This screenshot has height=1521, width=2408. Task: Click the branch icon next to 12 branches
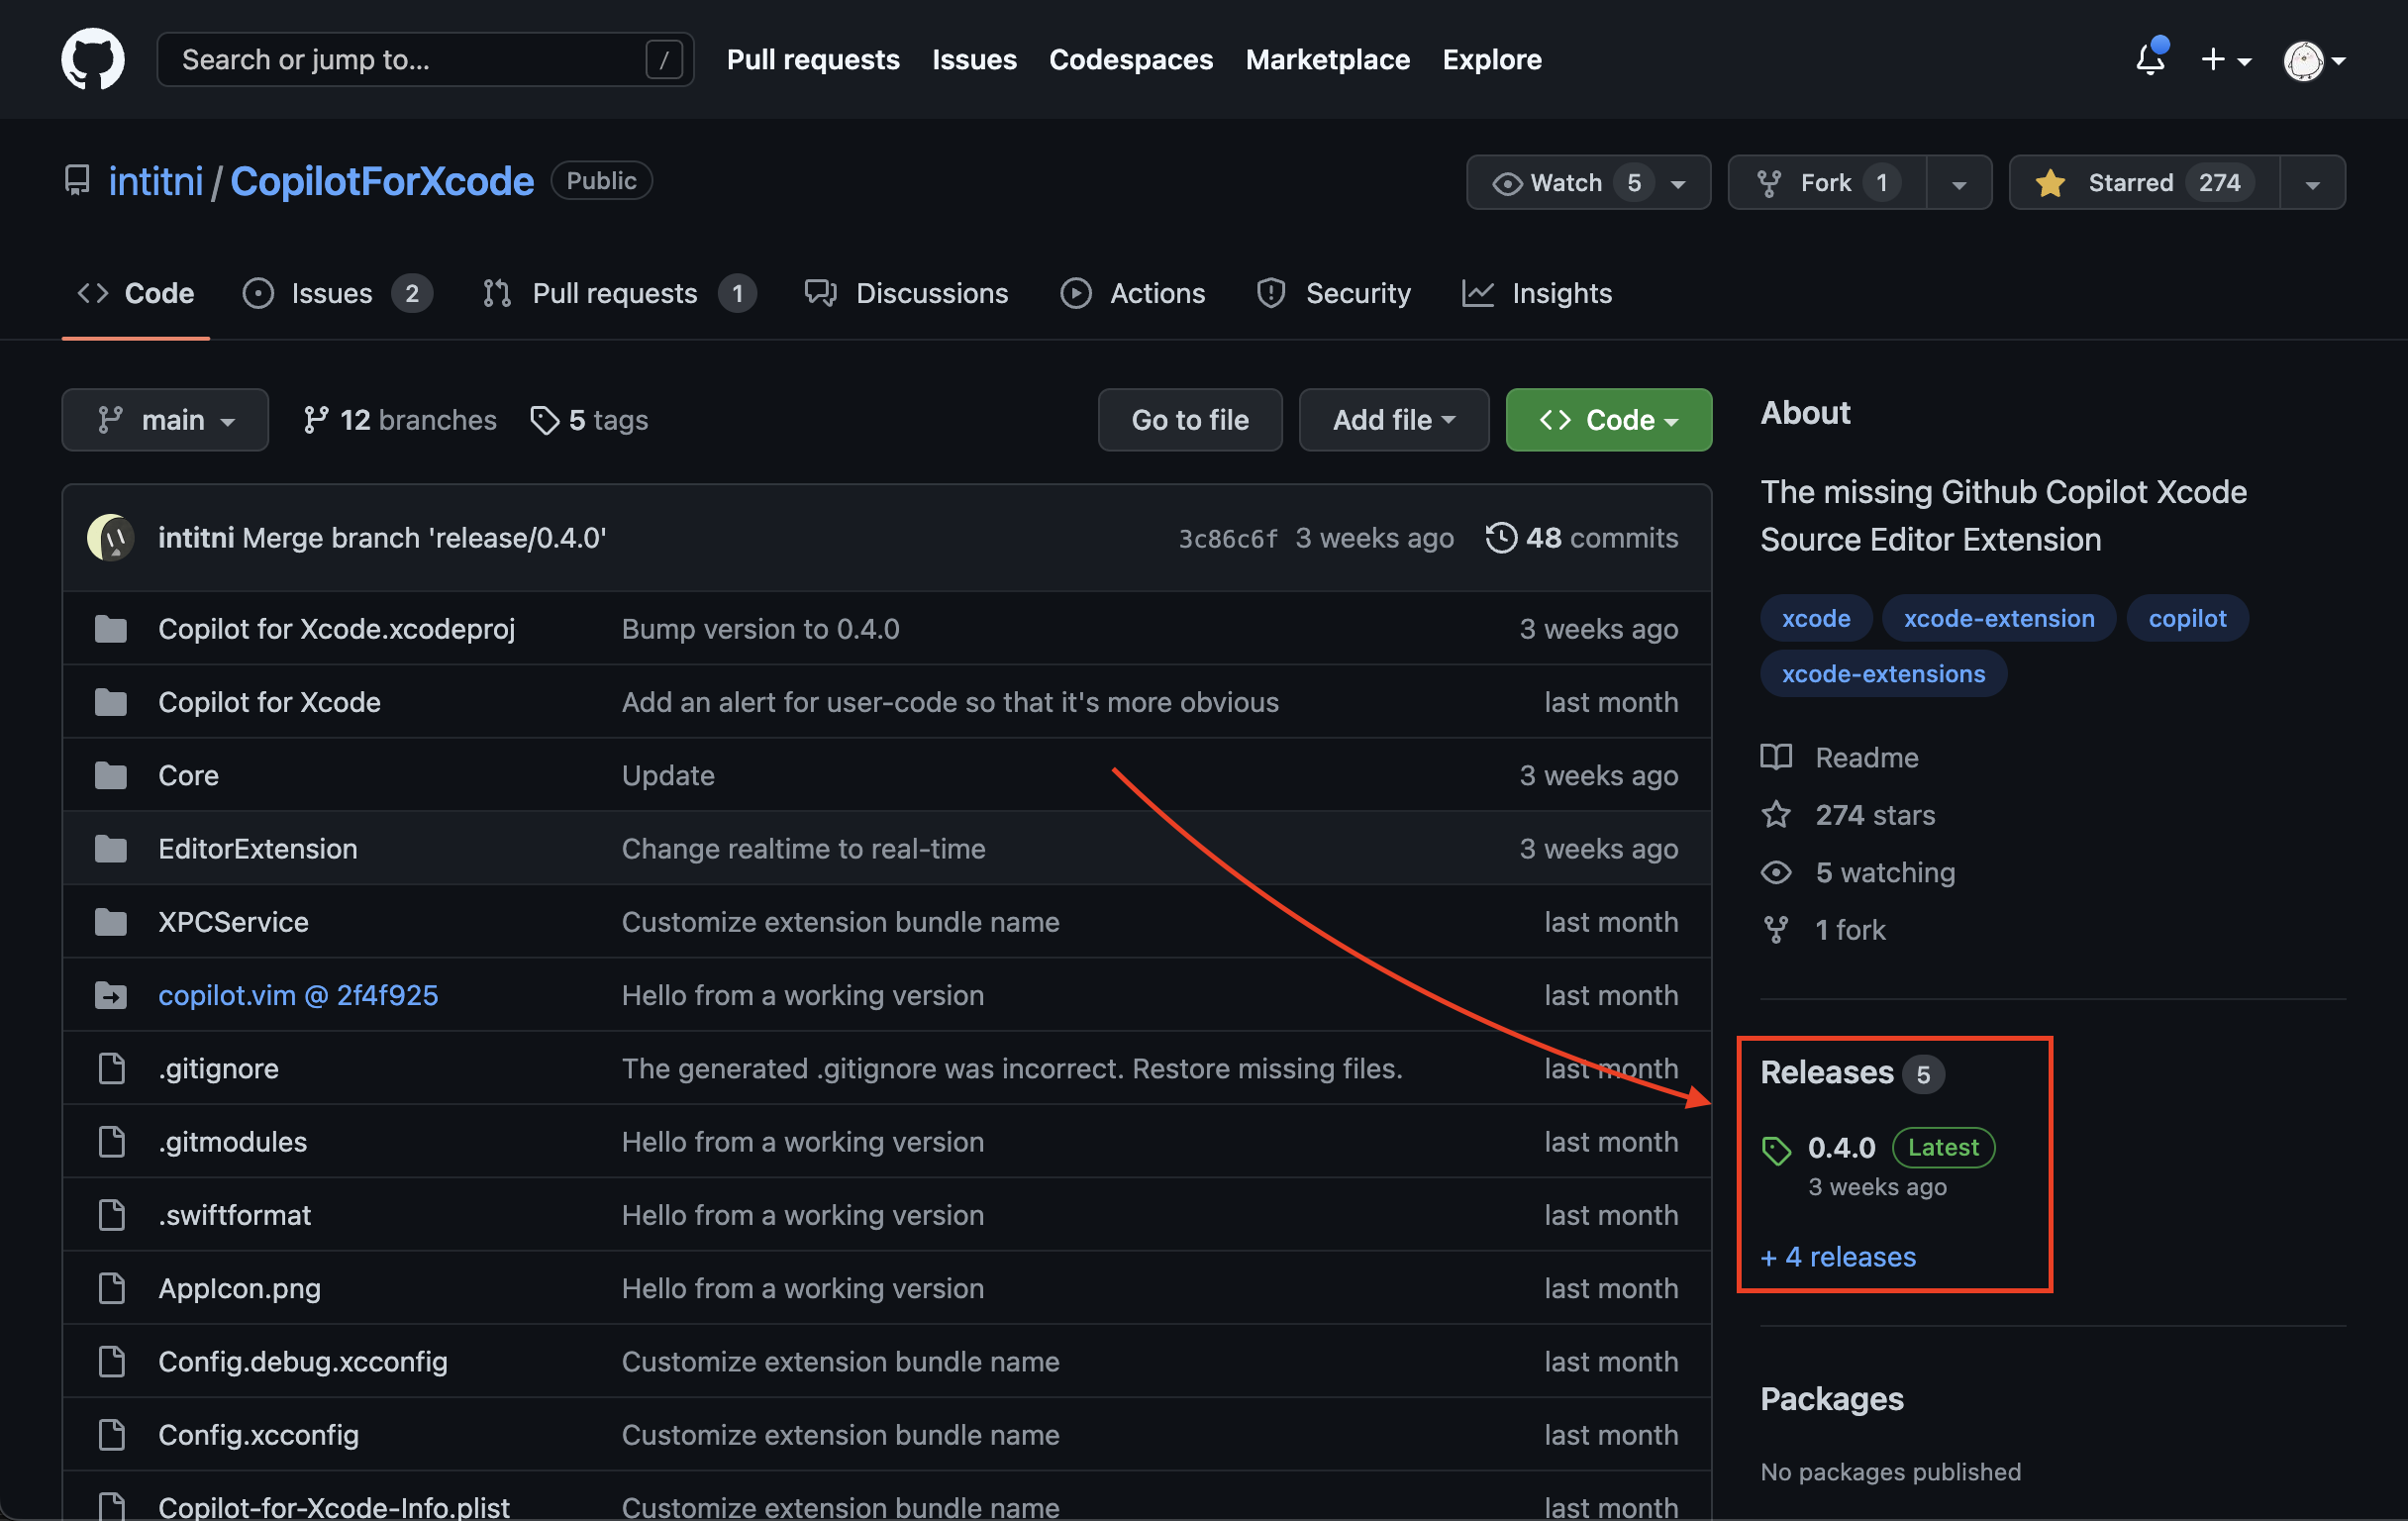[x=316, y=420]
